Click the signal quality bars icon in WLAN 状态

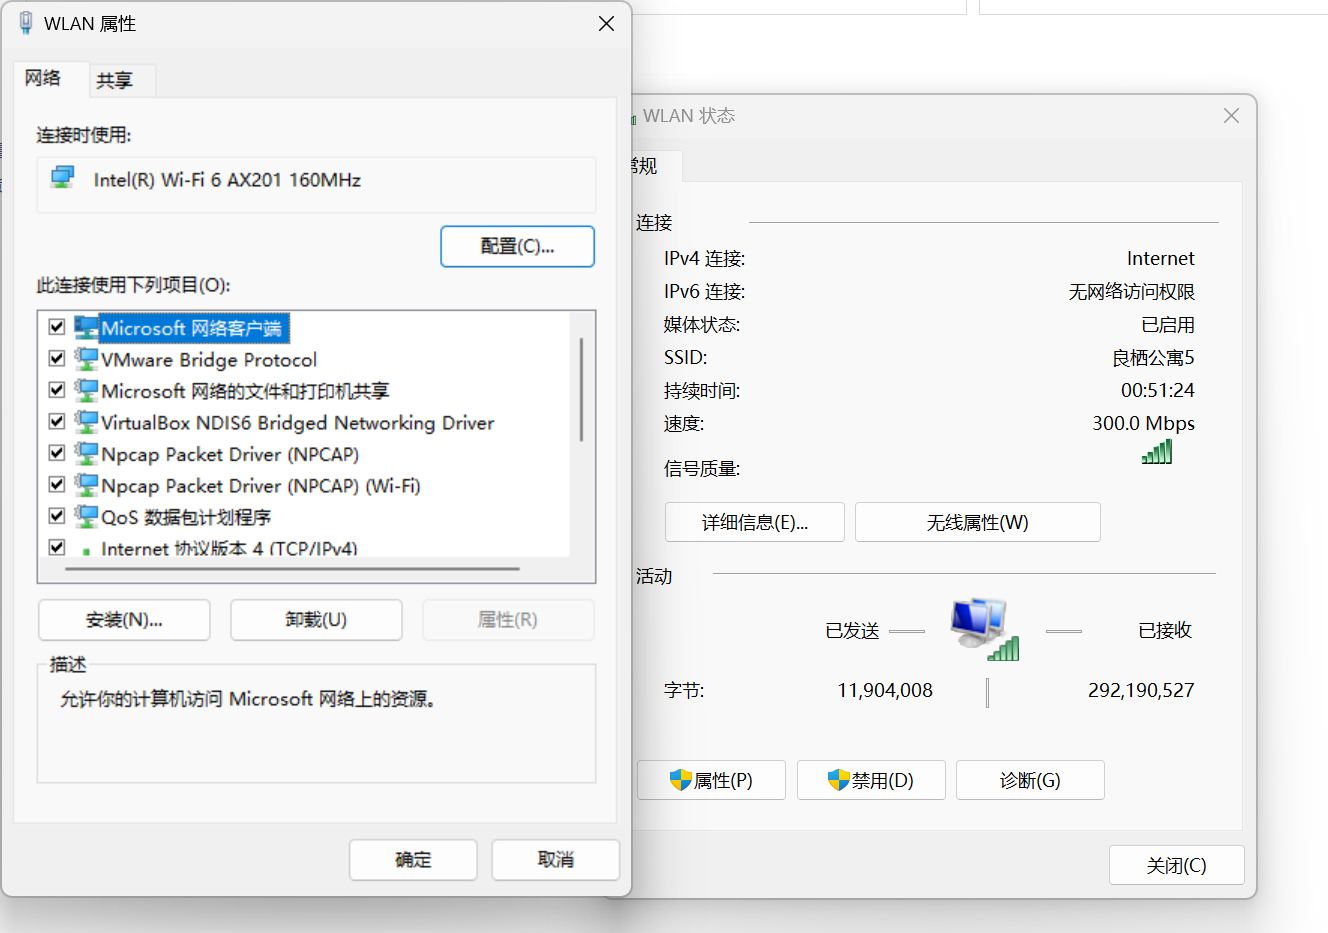(1157, 452)
